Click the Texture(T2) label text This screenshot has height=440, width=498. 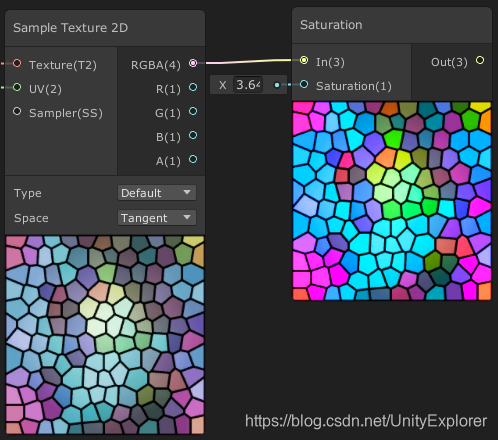tap(63, 65)
